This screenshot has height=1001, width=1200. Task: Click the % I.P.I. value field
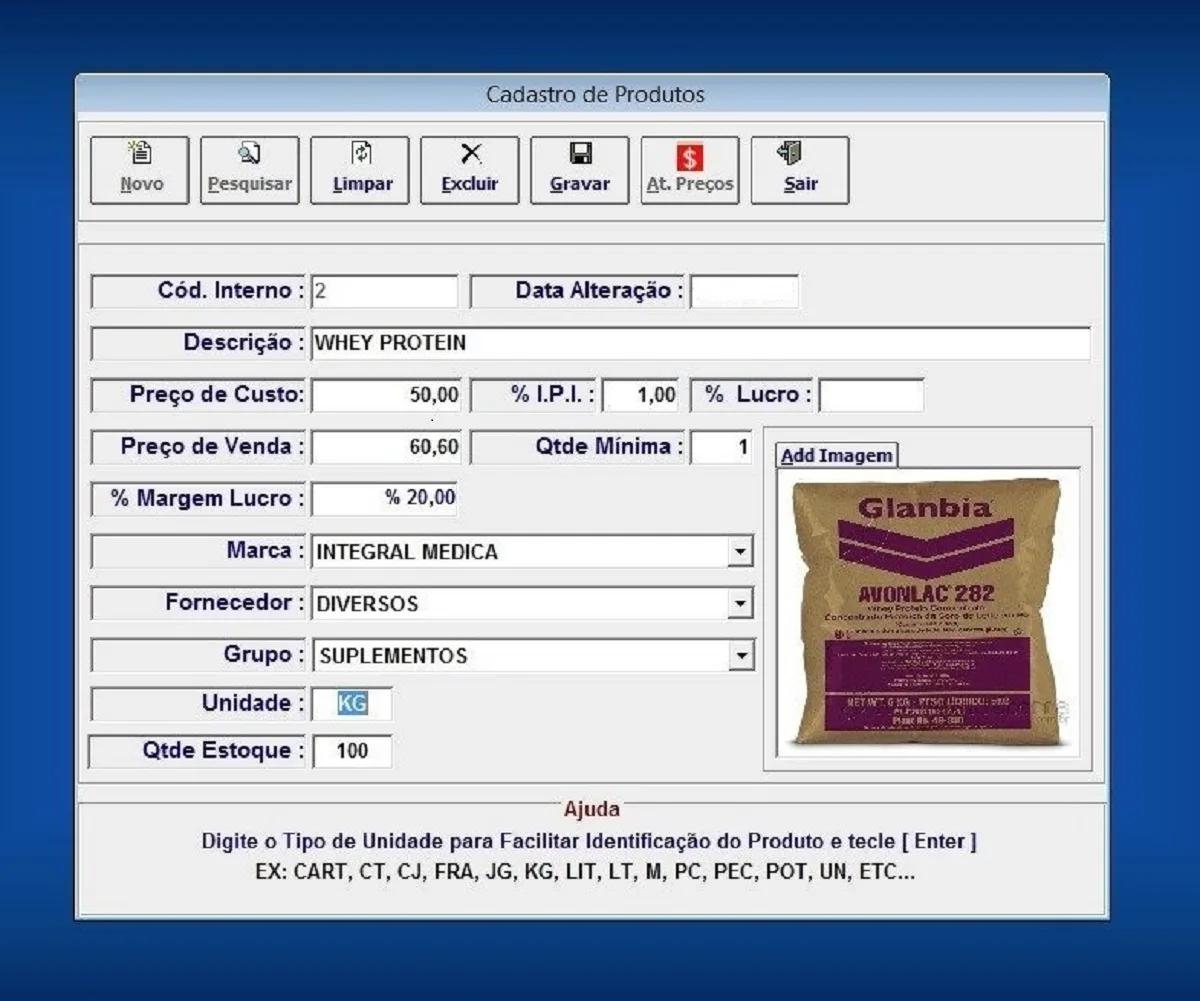(641, 395)
